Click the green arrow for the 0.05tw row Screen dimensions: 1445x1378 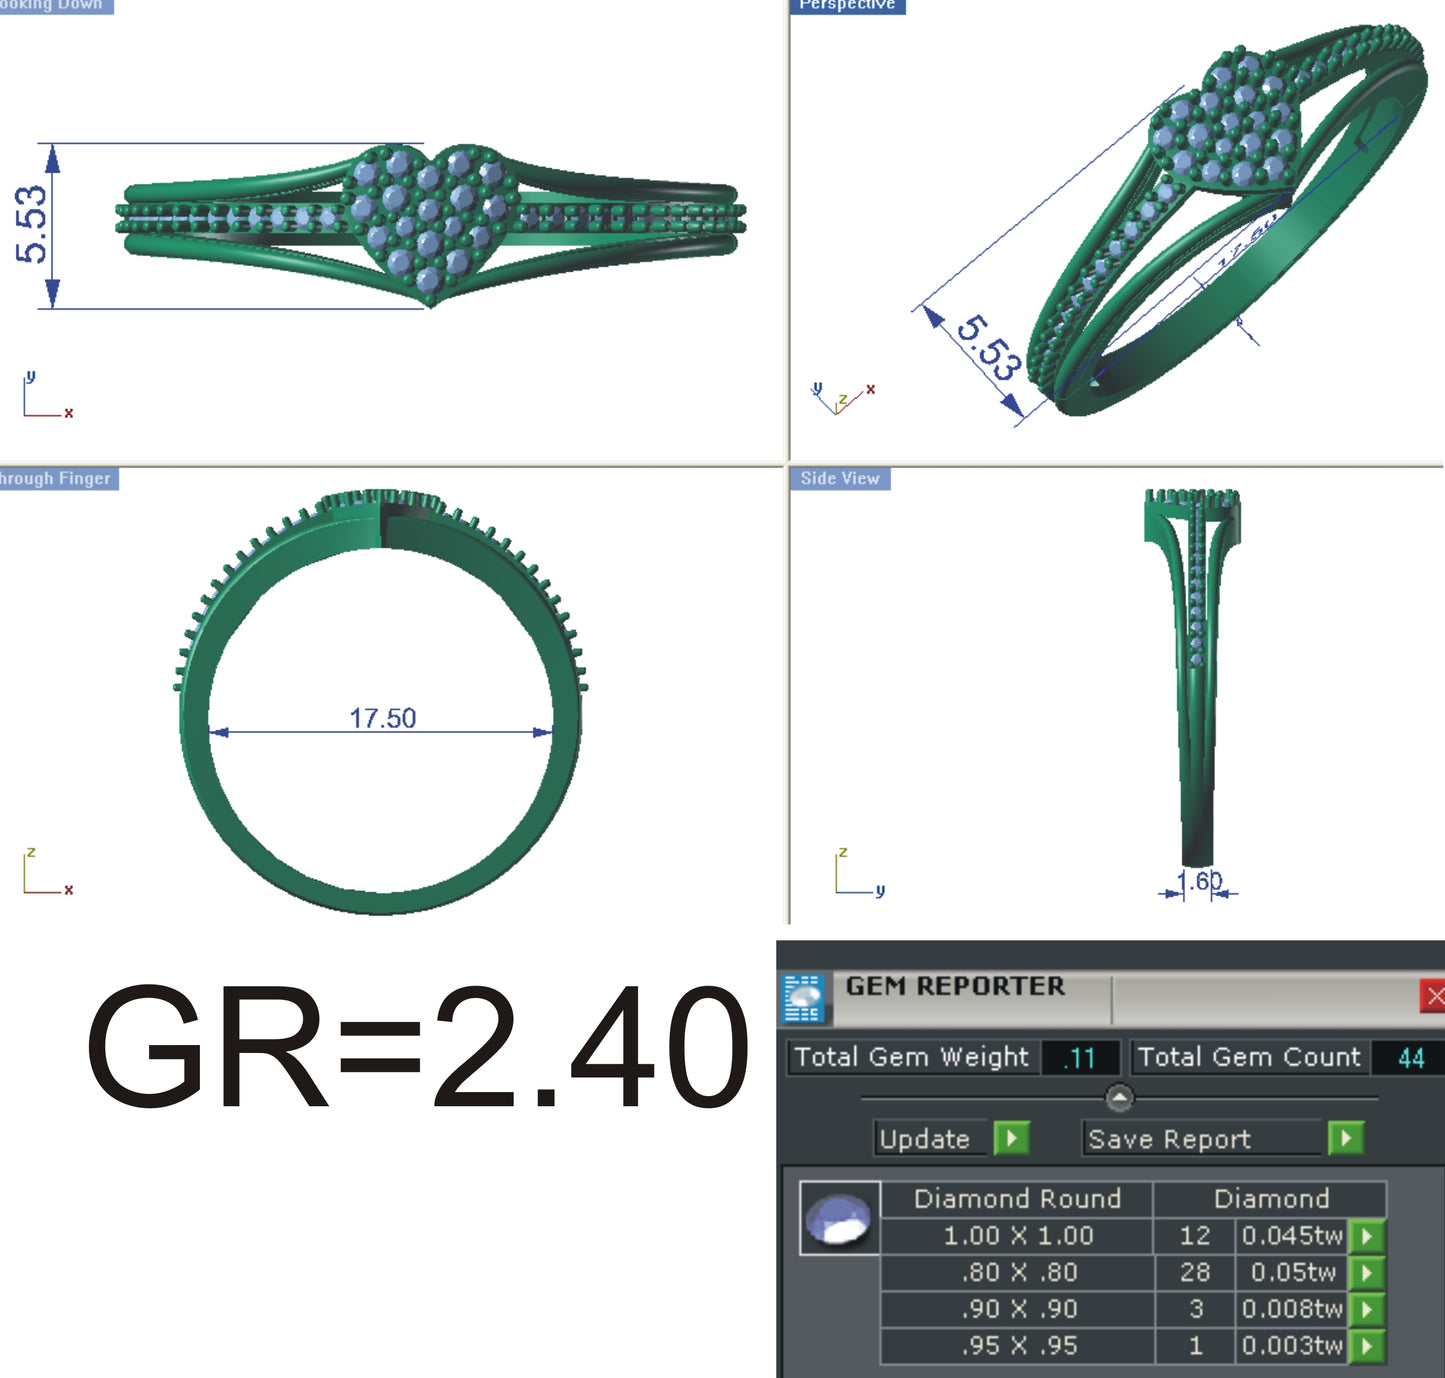point(1366,1272)
